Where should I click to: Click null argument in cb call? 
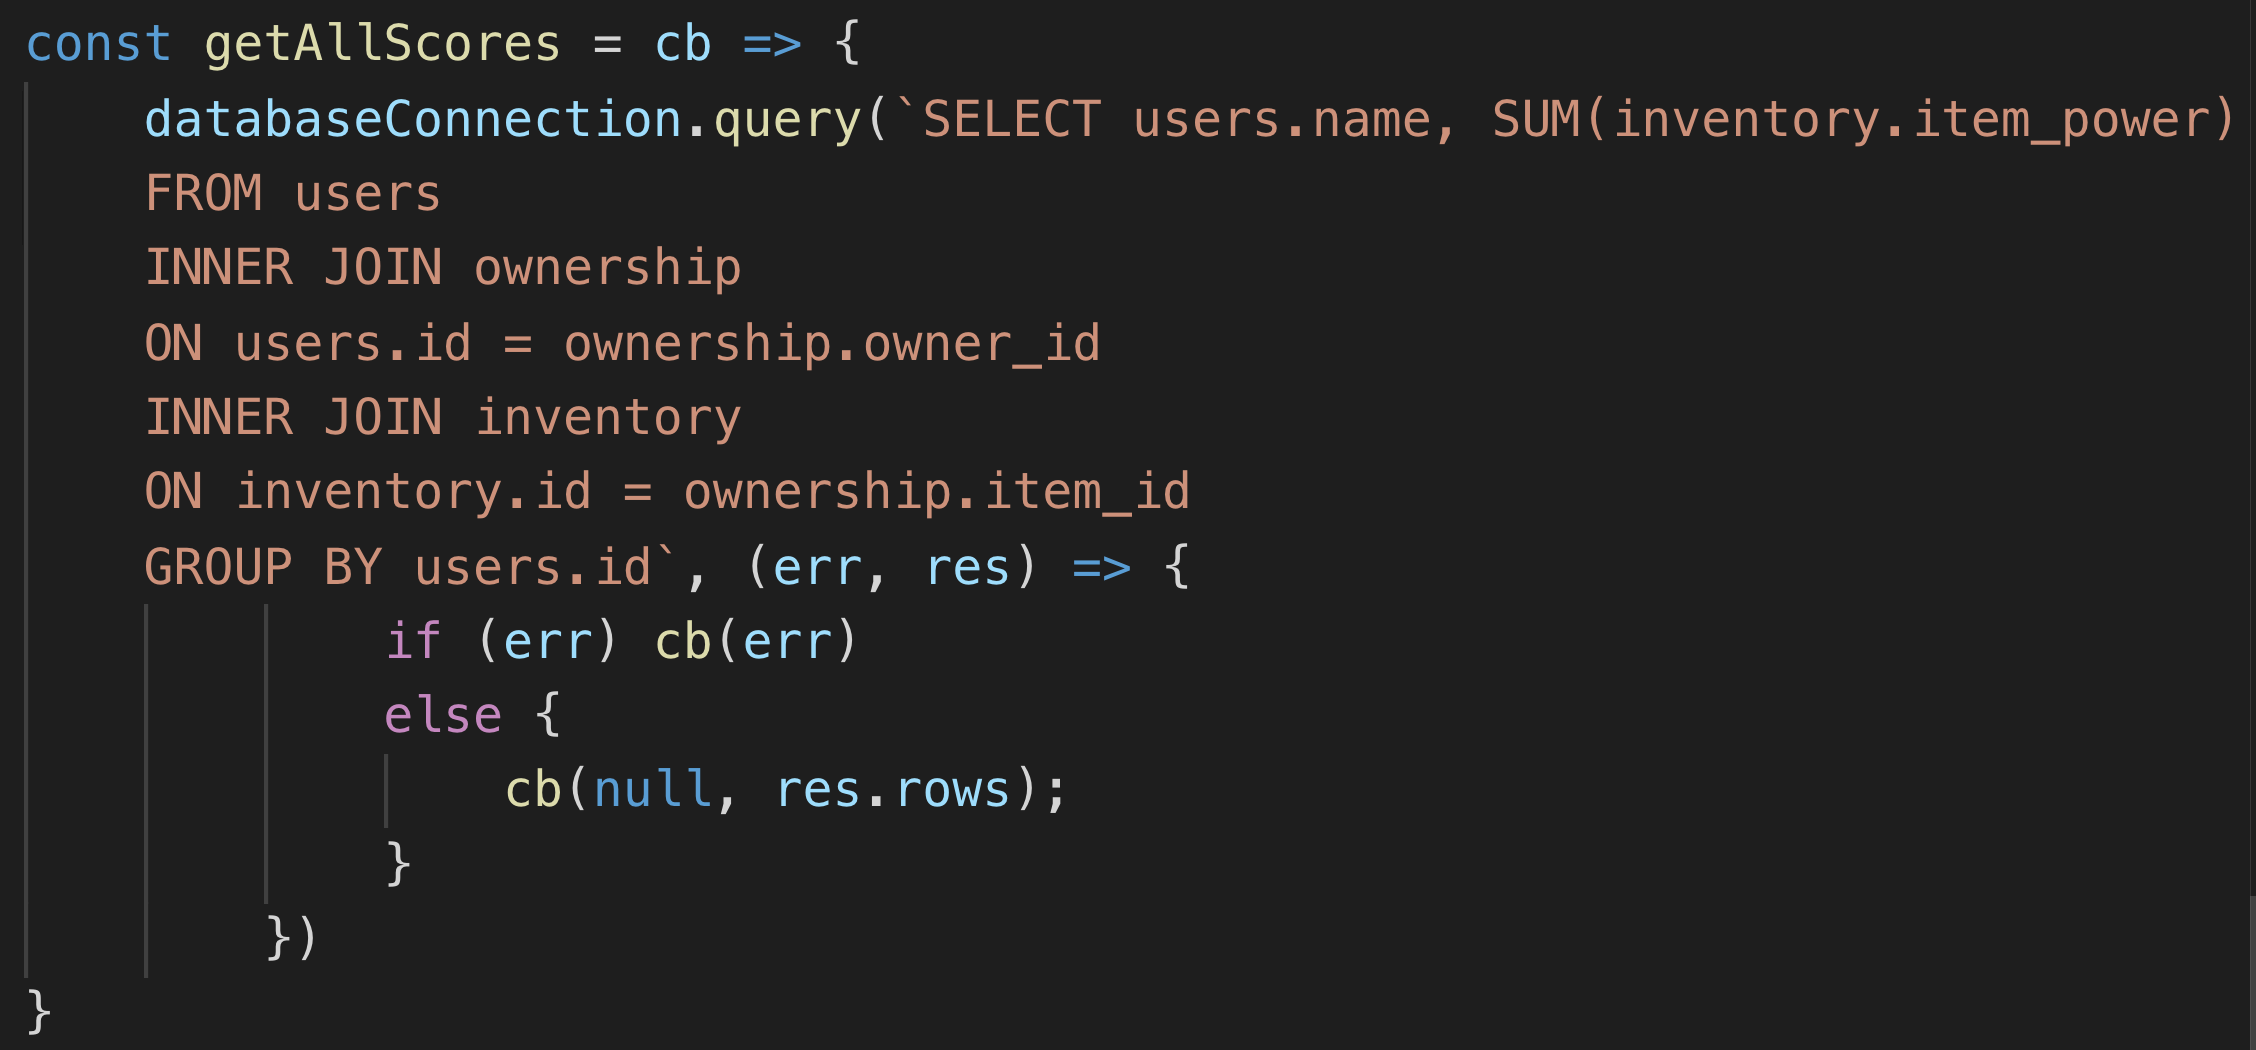pyautogui.click(x=653, y=789)
